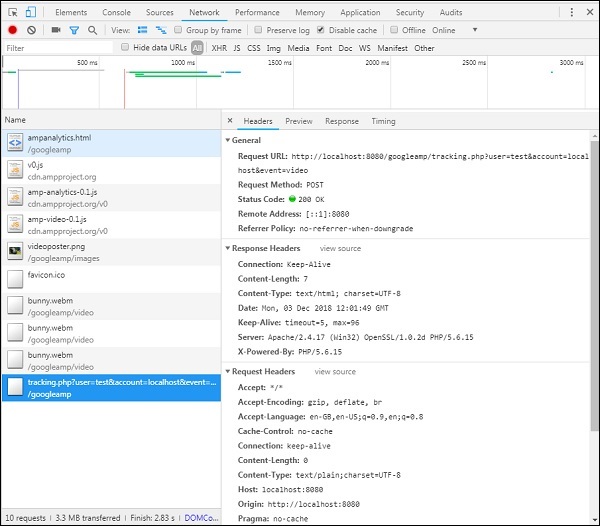The height and width of the screenshot is (526, 600).
Task: Click the capture screenshots camera icon
Action: pyautogui.click(x=56, y=30)
